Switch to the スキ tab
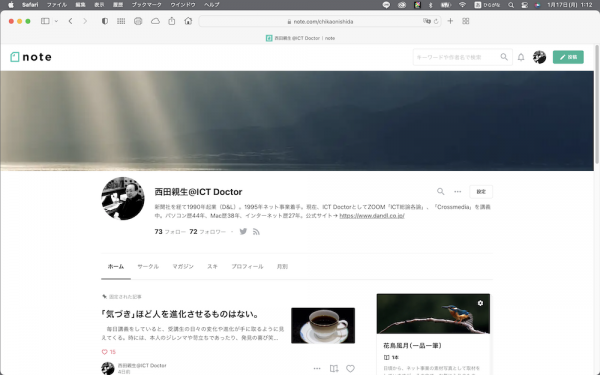The image size is (600, 375). tap(212, 266)
